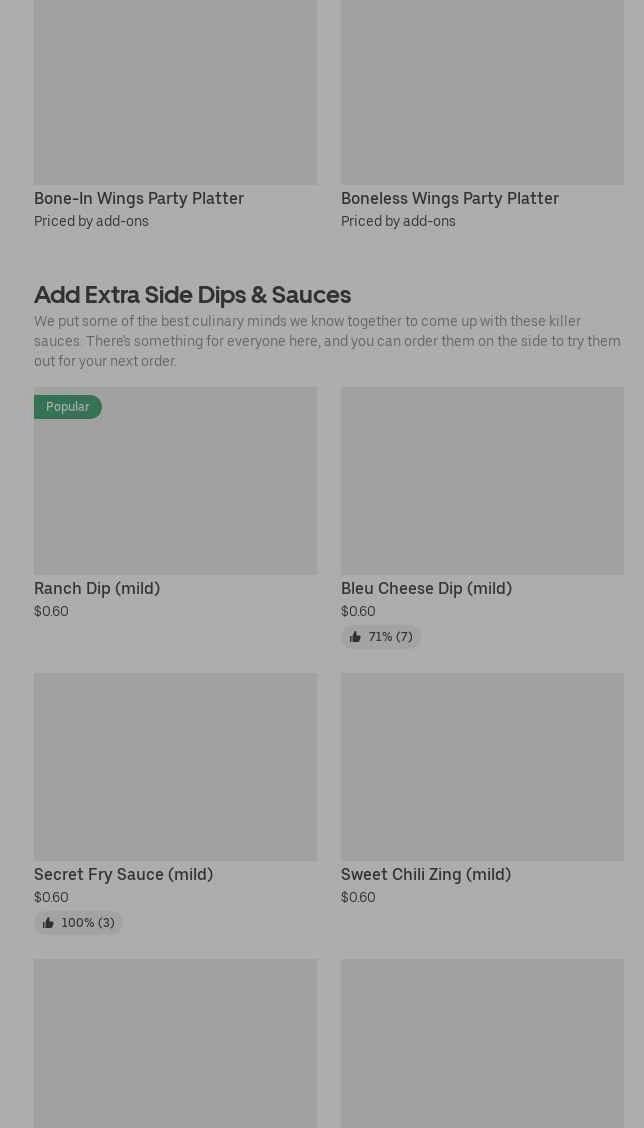This screenshot has width=644, height=1128.
Task: Click the $0.60 price under Sweet Chili Zing
Action: [358, 897]
